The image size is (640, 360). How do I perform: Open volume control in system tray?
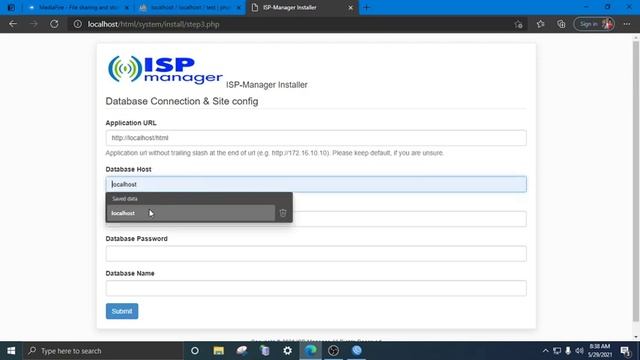coord(580,351)
